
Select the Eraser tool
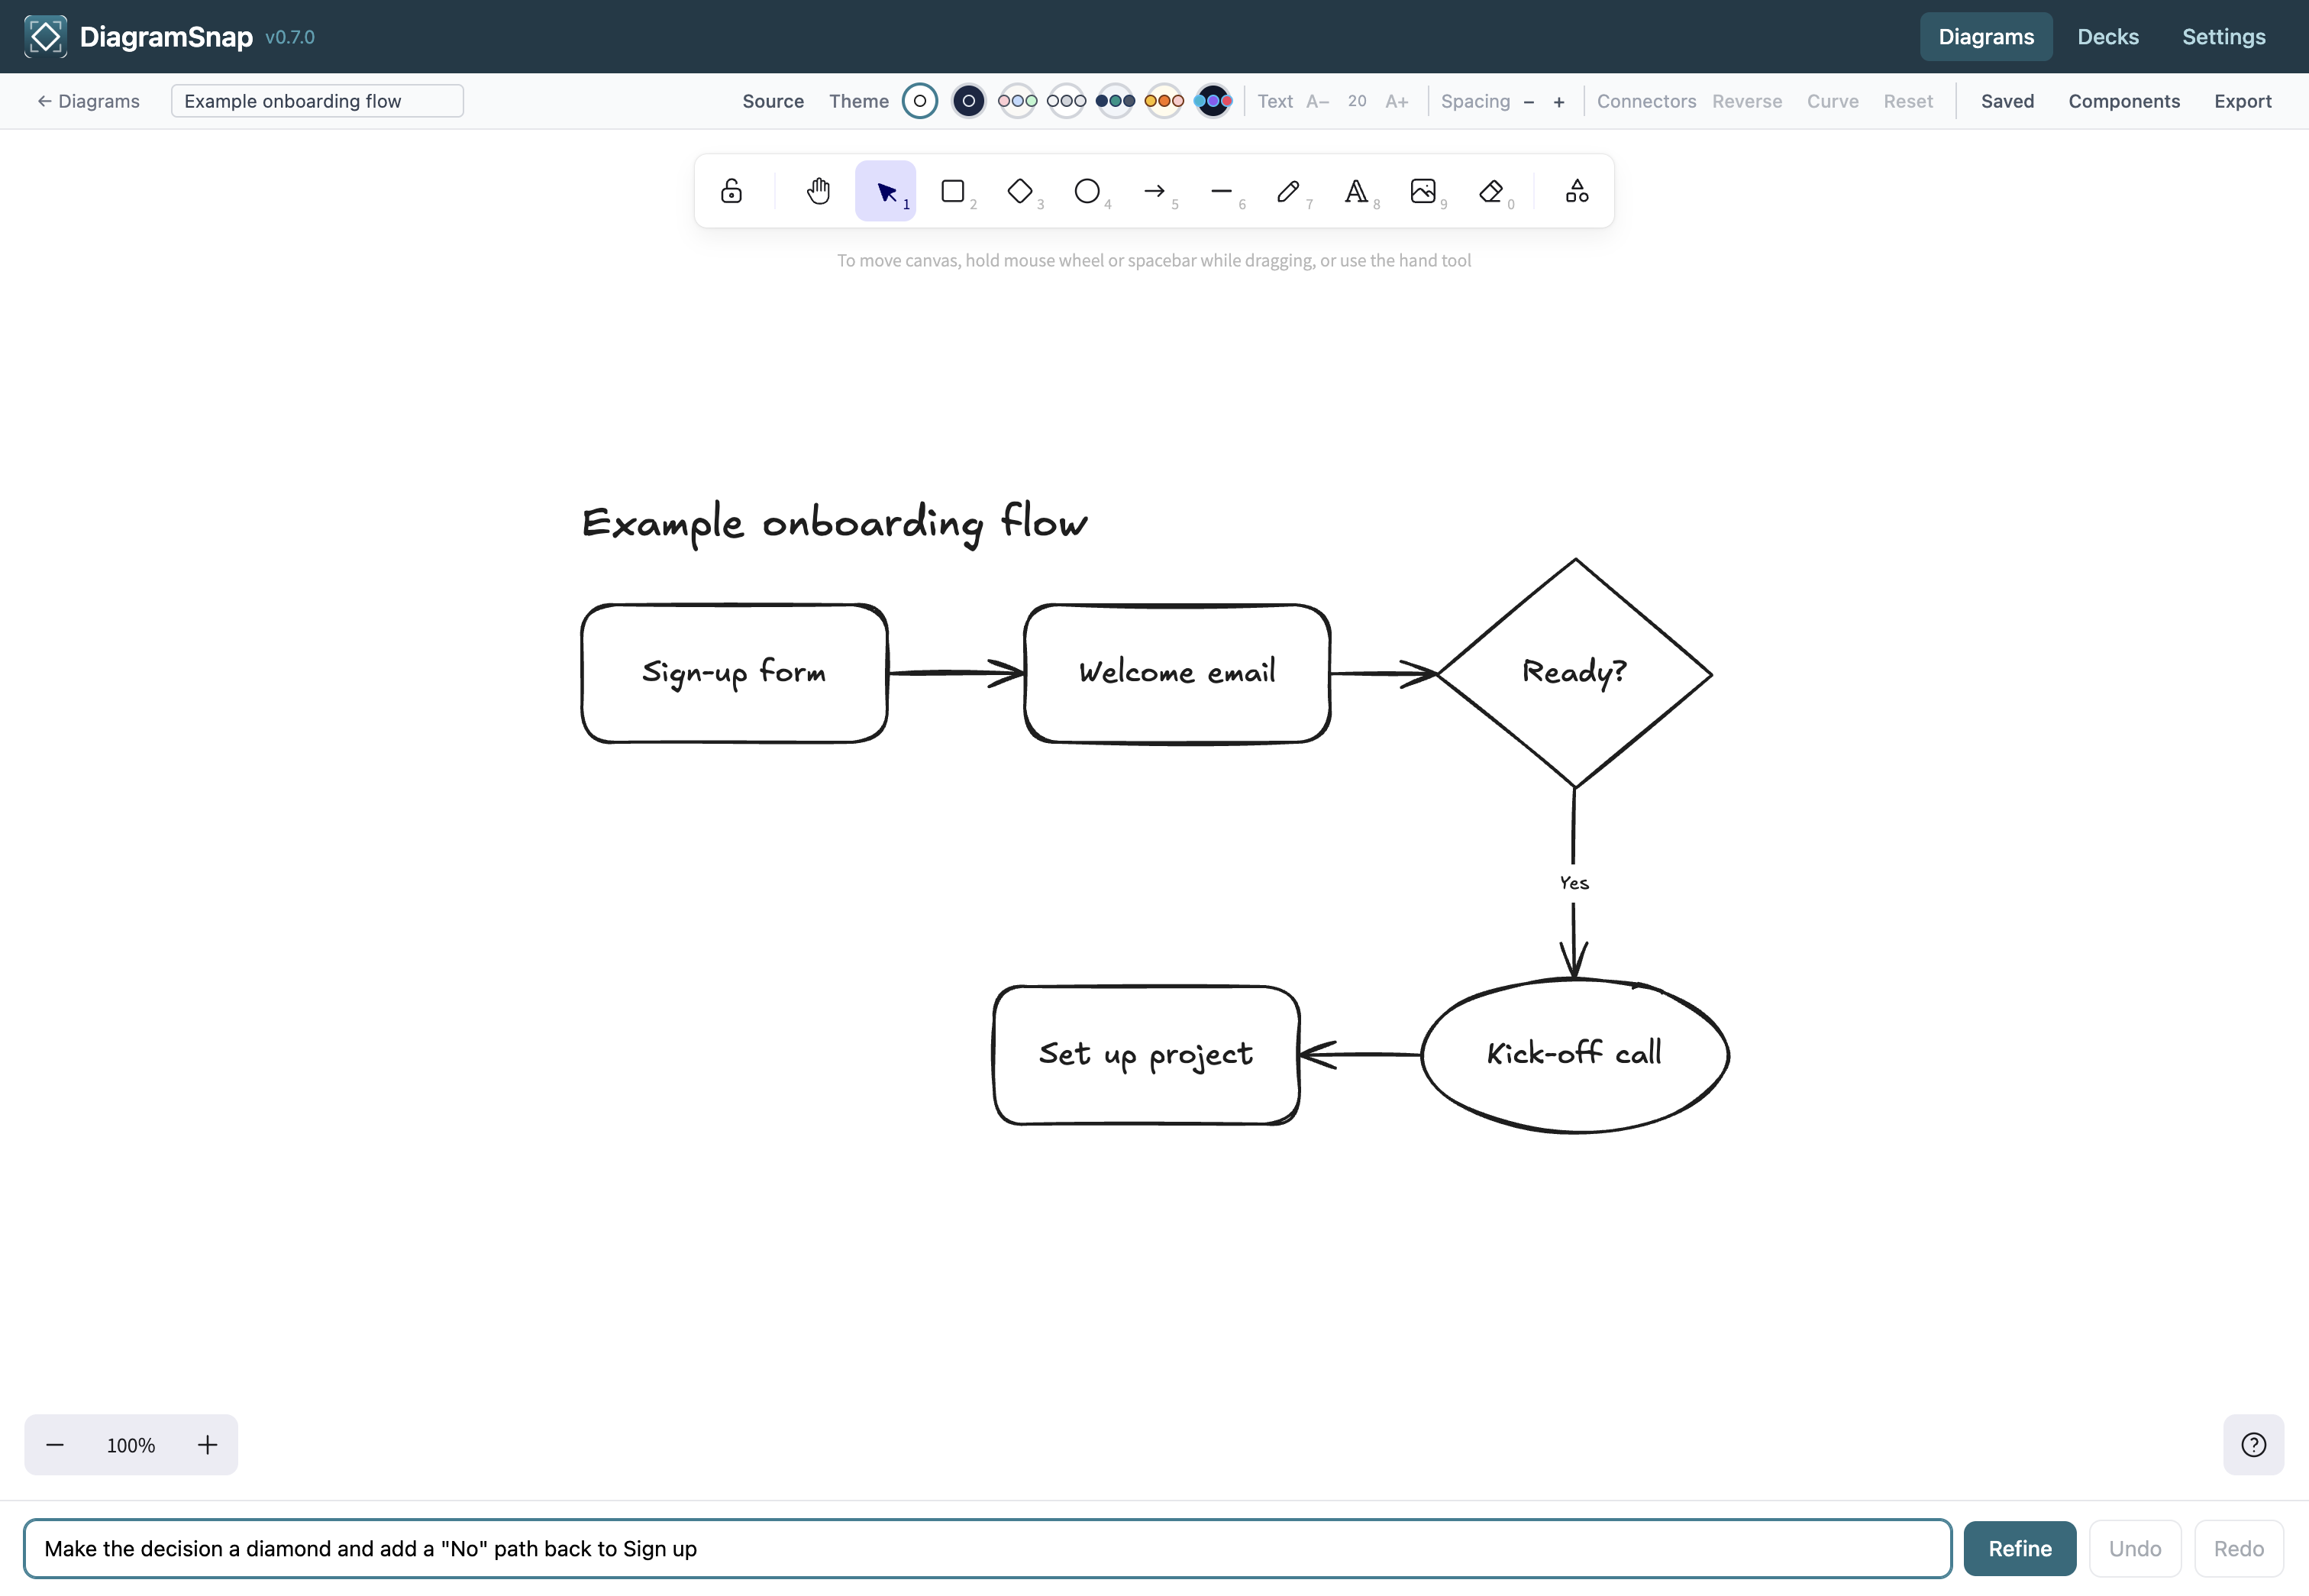[1491, 191]
